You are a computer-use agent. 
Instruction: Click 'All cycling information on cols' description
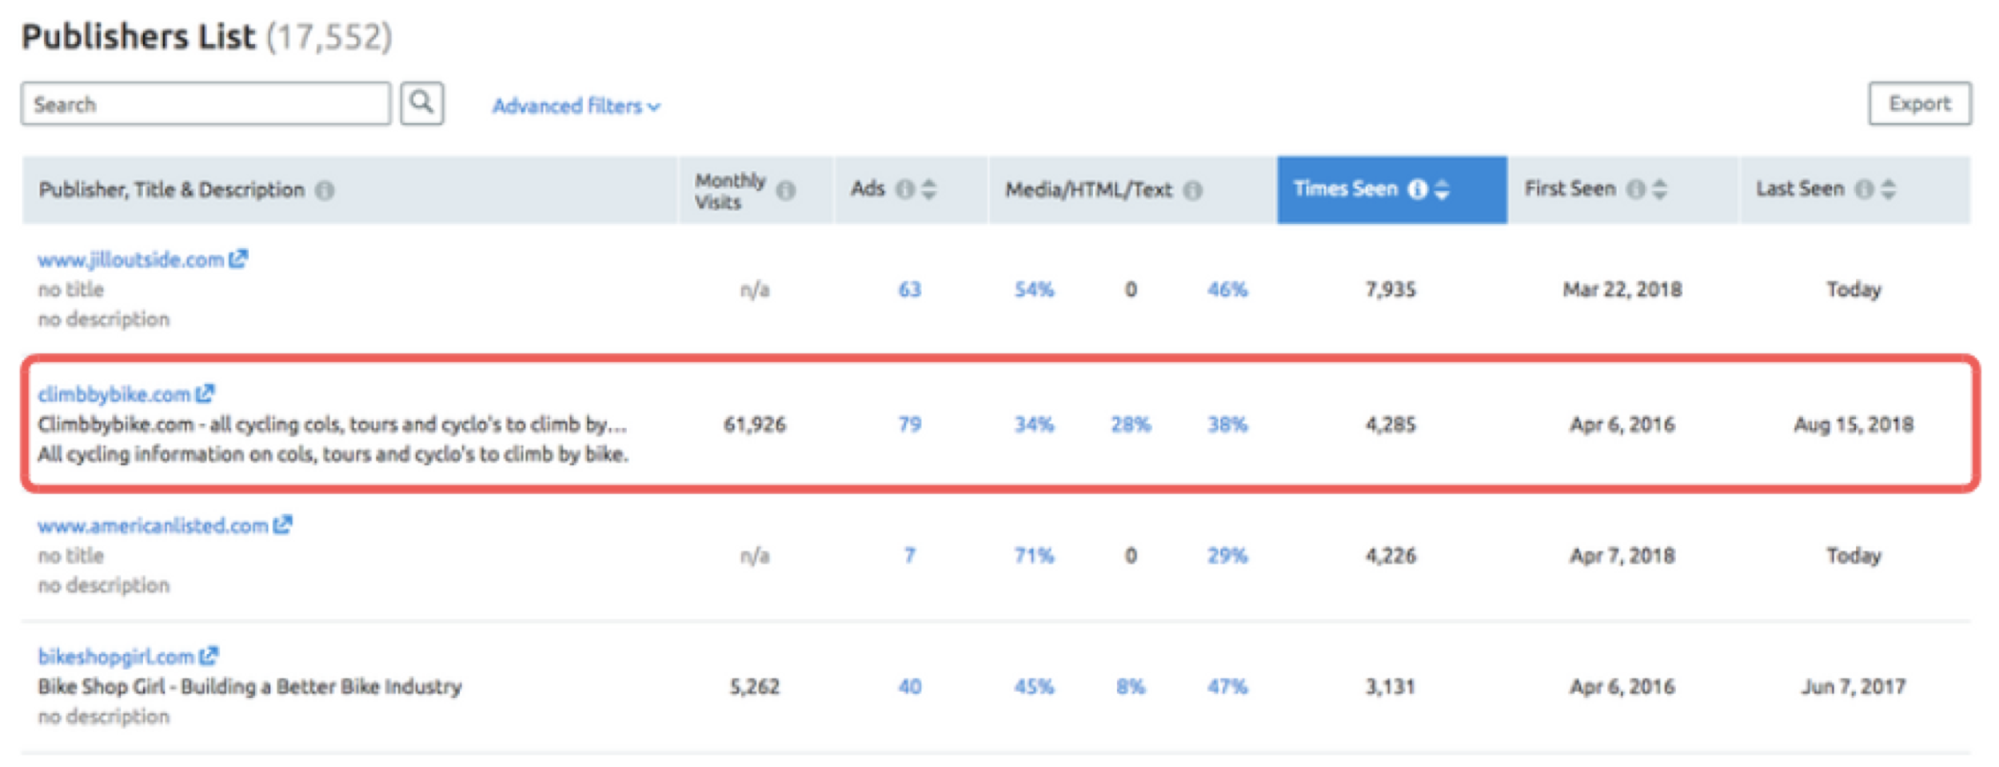point(333,455)
